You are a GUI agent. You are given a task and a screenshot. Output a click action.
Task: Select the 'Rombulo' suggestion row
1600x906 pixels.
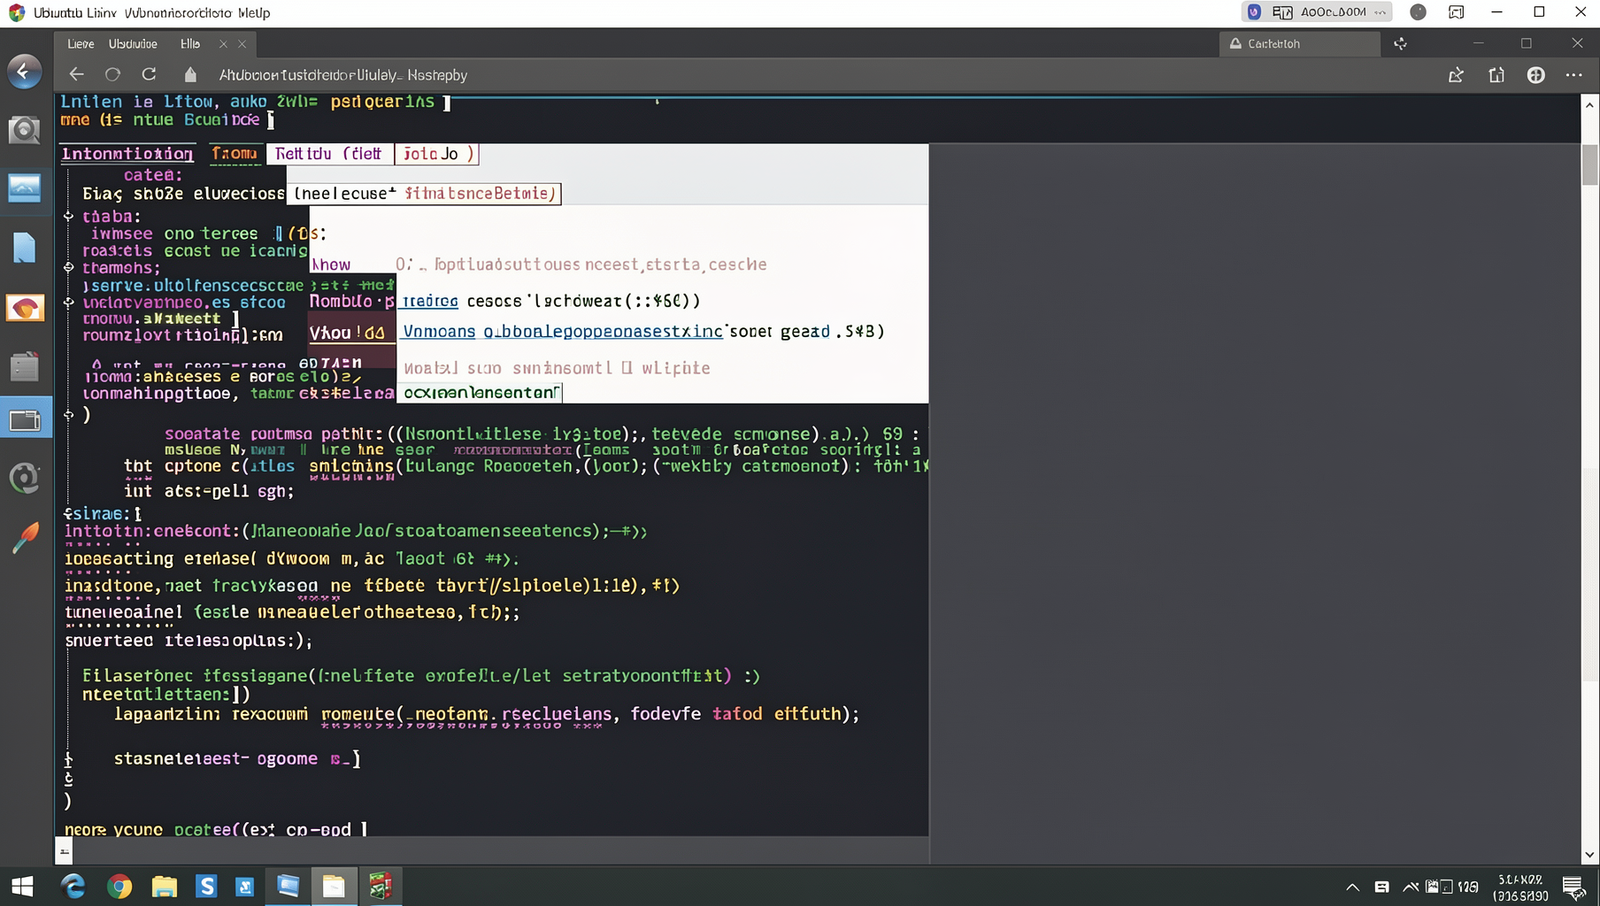click(352, 300)
